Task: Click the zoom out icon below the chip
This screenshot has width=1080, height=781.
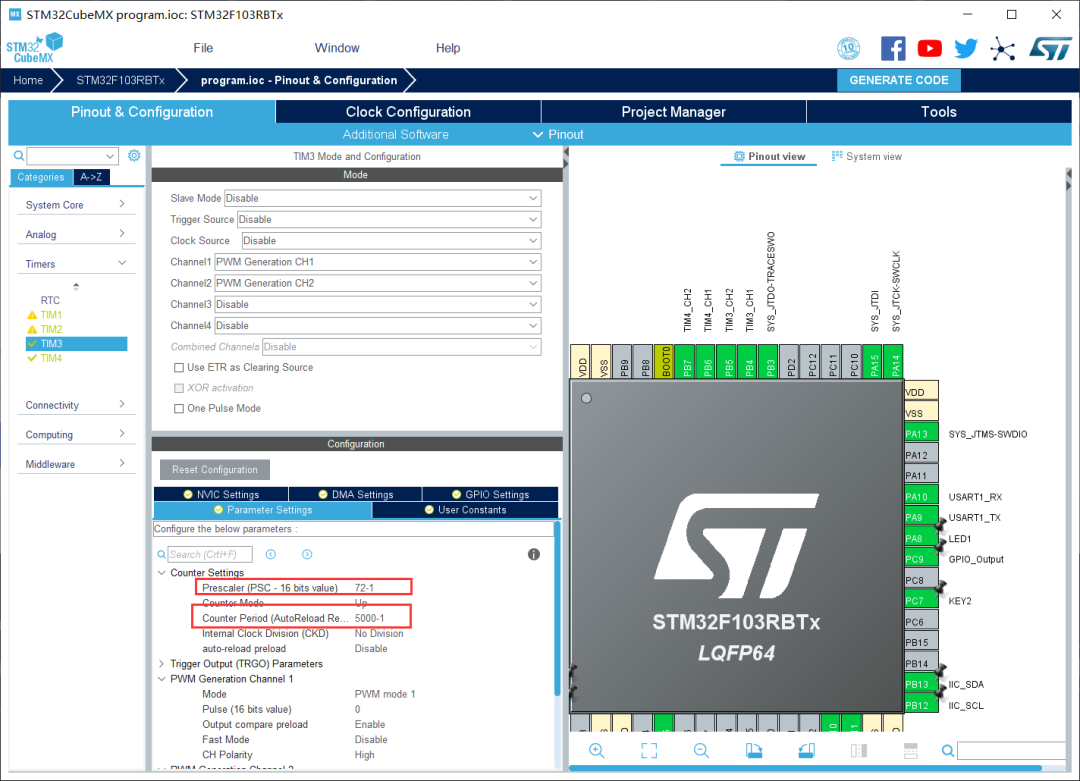Action: [x=701, y=750]
